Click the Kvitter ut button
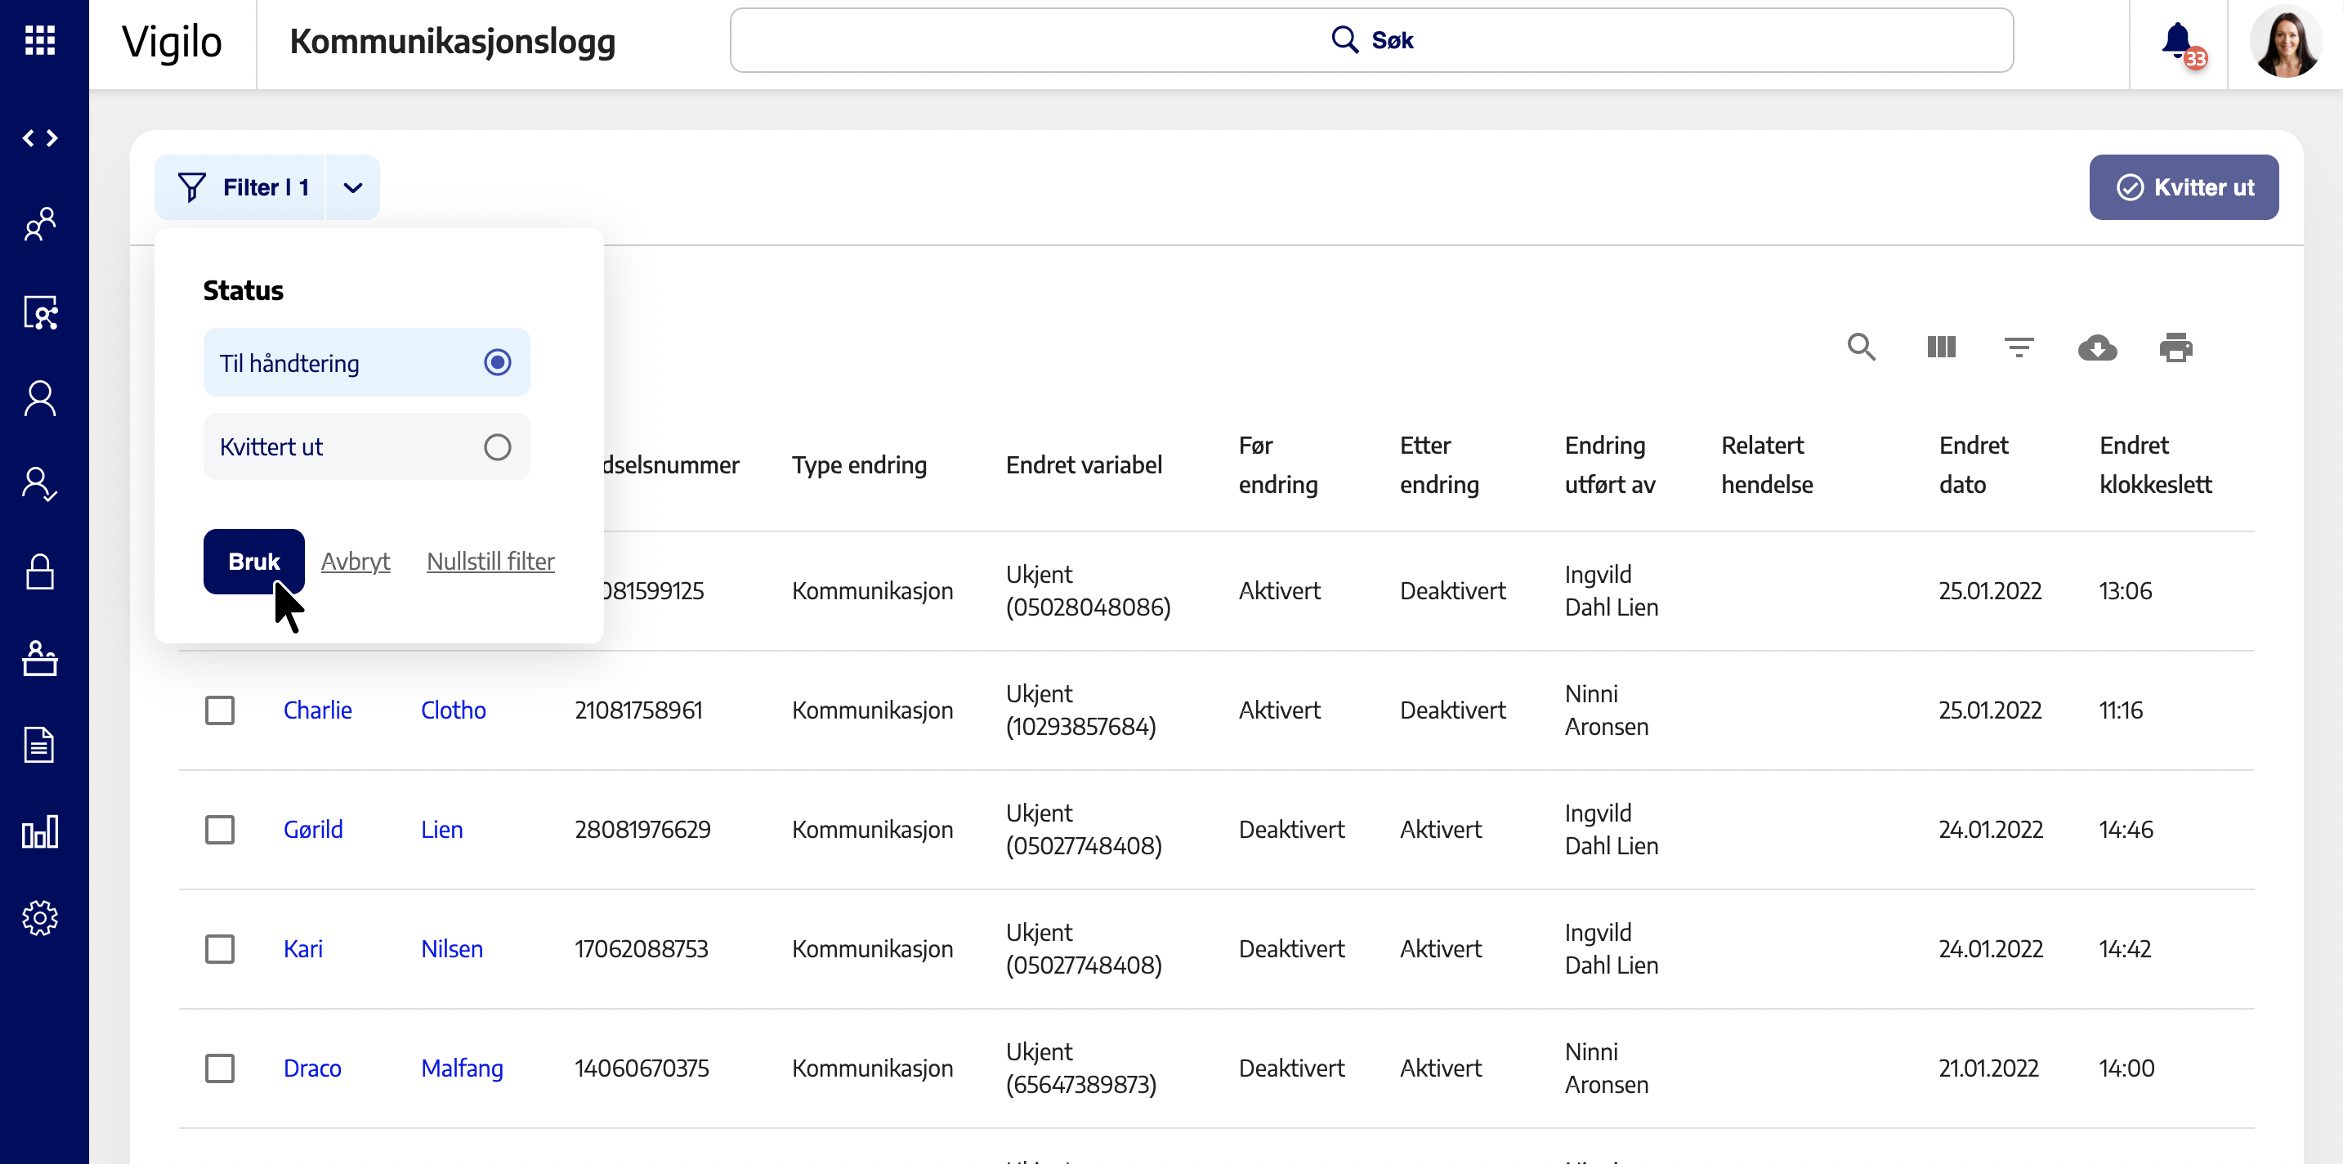Screen dimensions: 2344x1164 click(x=2183, y=187)
